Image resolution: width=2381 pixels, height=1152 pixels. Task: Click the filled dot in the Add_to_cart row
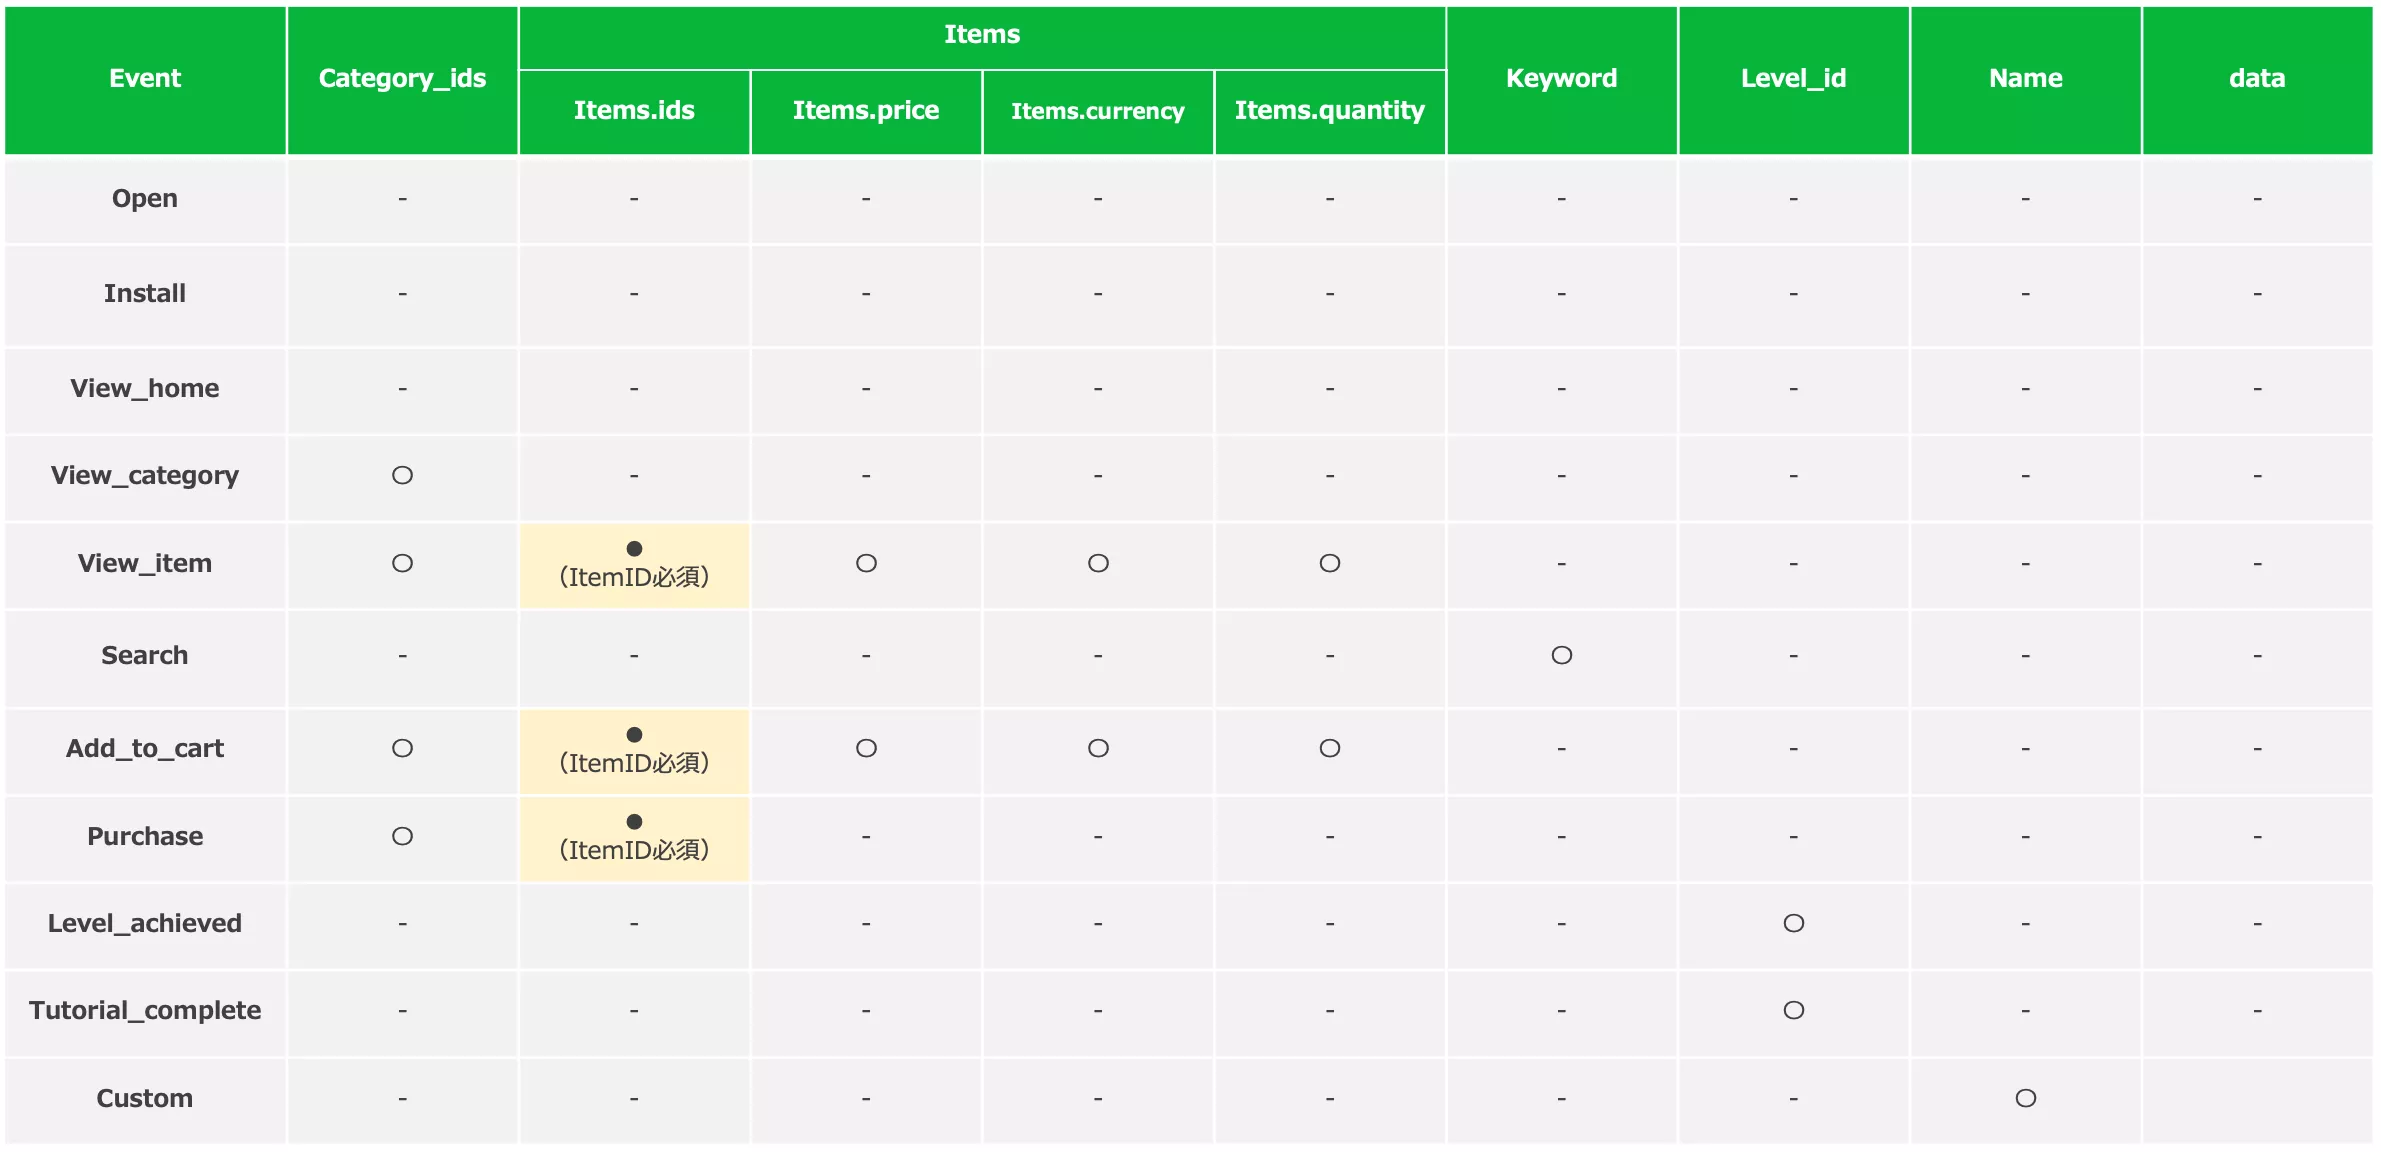coord(634,734)
